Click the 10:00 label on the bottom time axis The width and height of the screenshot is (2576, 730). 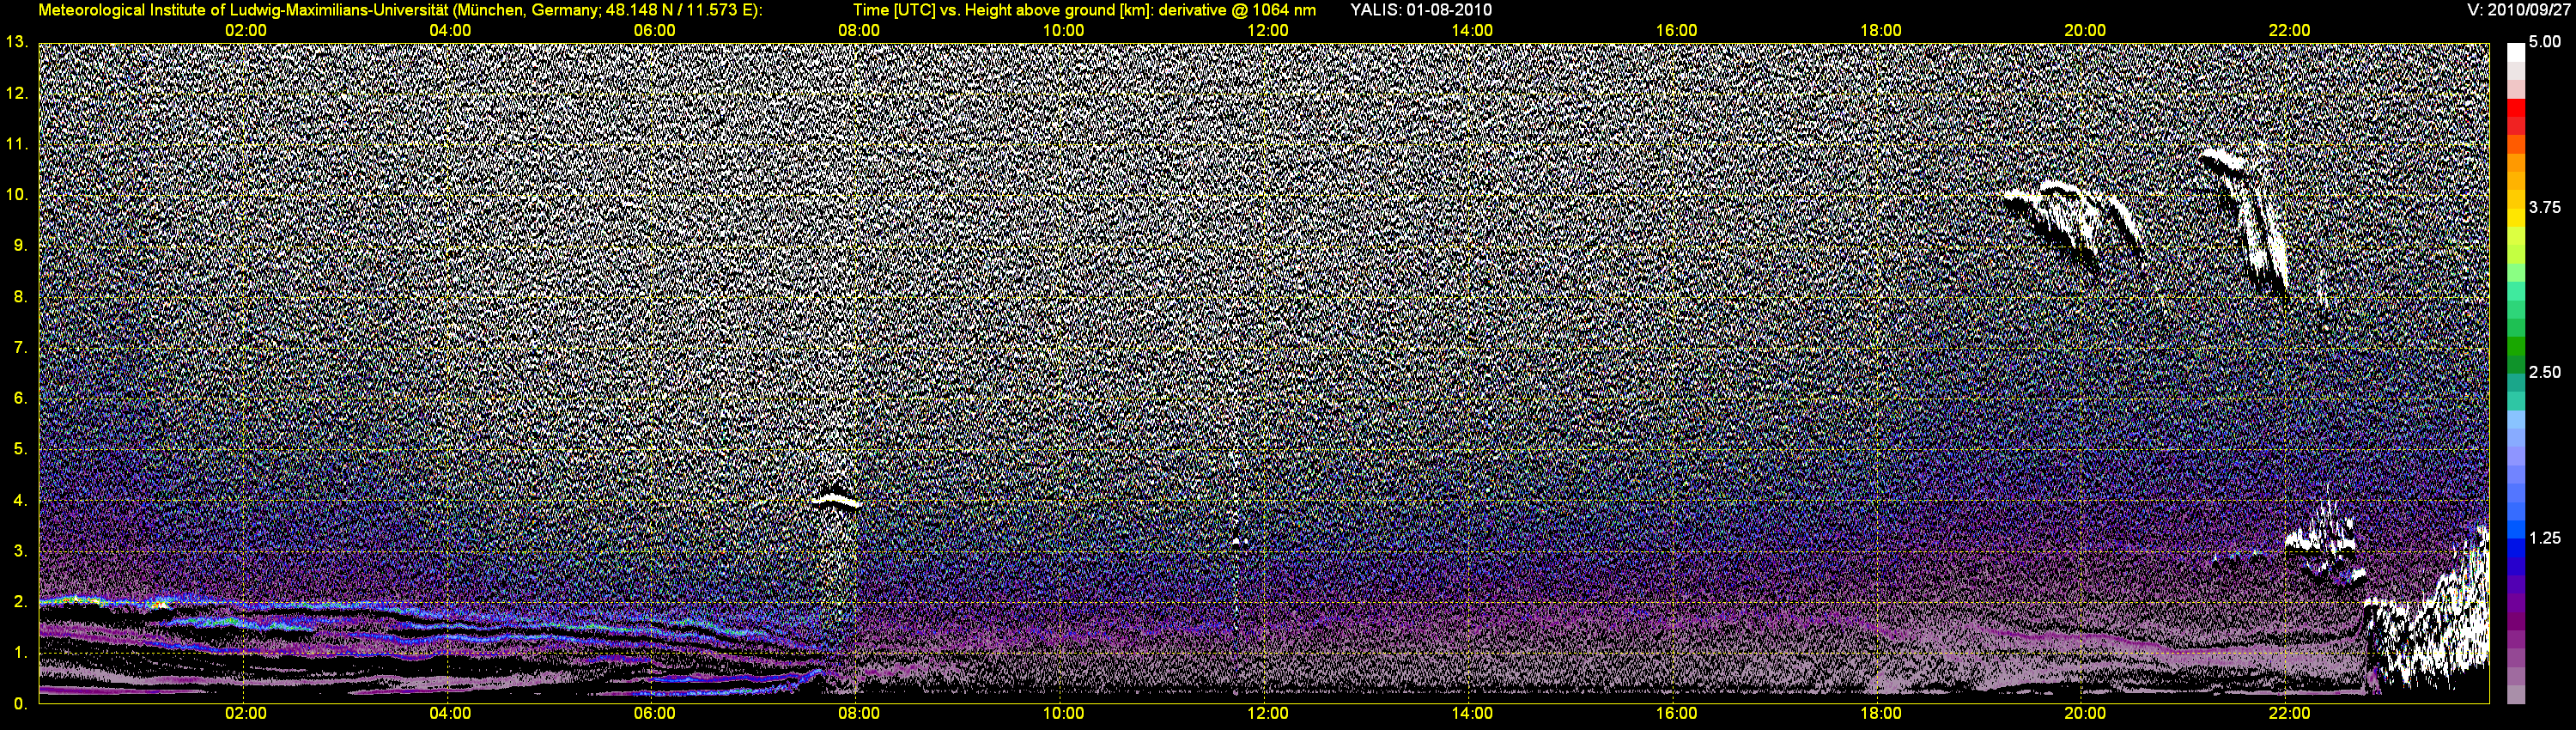1063,714
